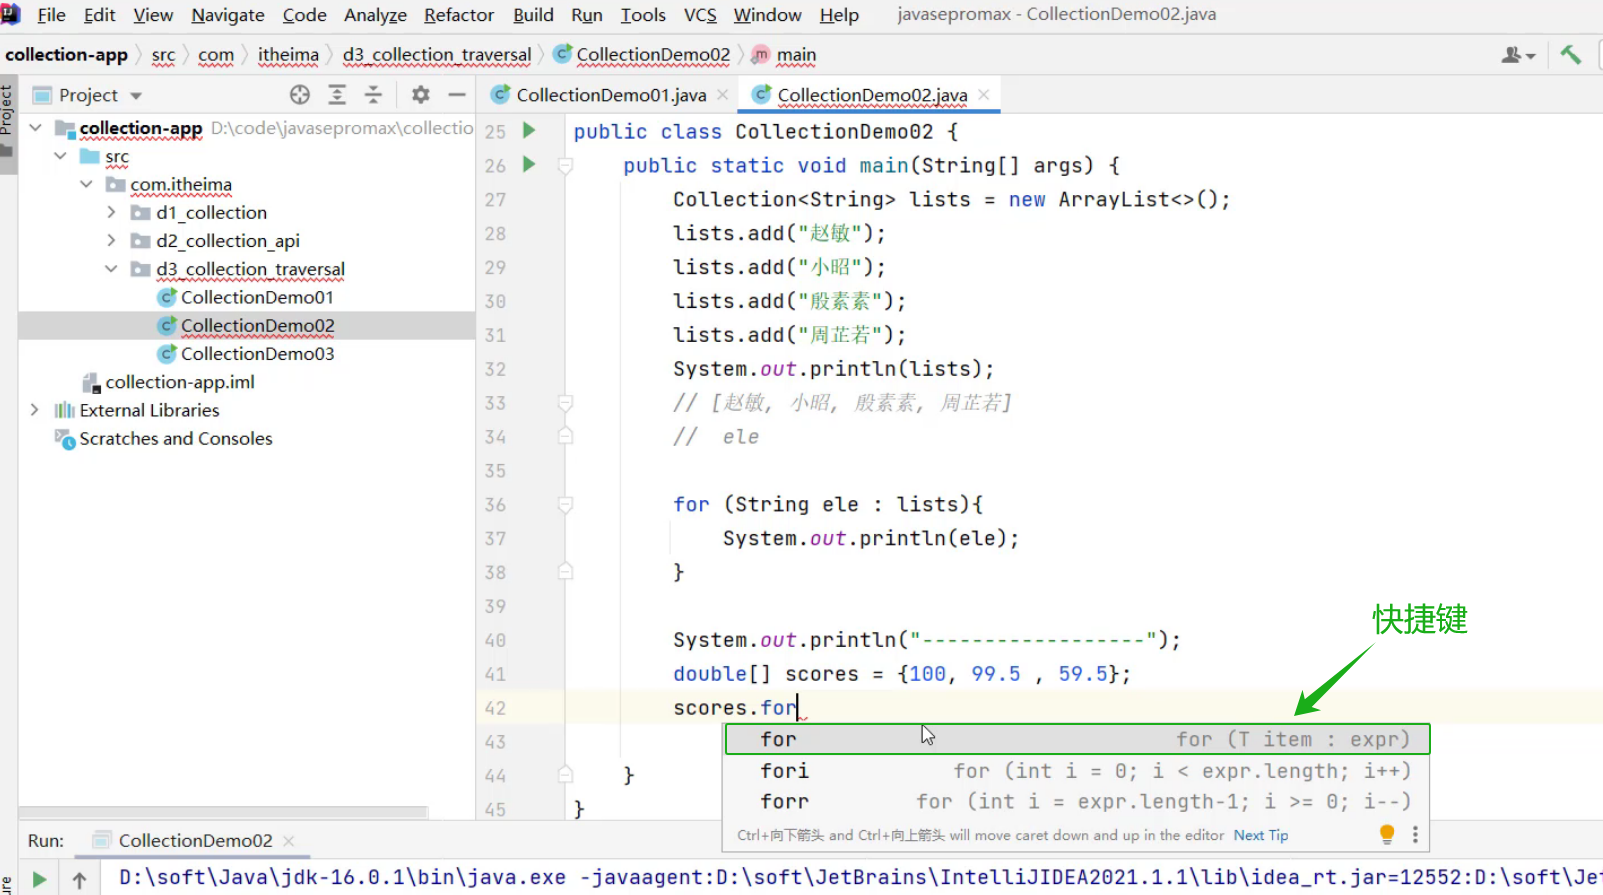Open the Build menu

[533, 15]
